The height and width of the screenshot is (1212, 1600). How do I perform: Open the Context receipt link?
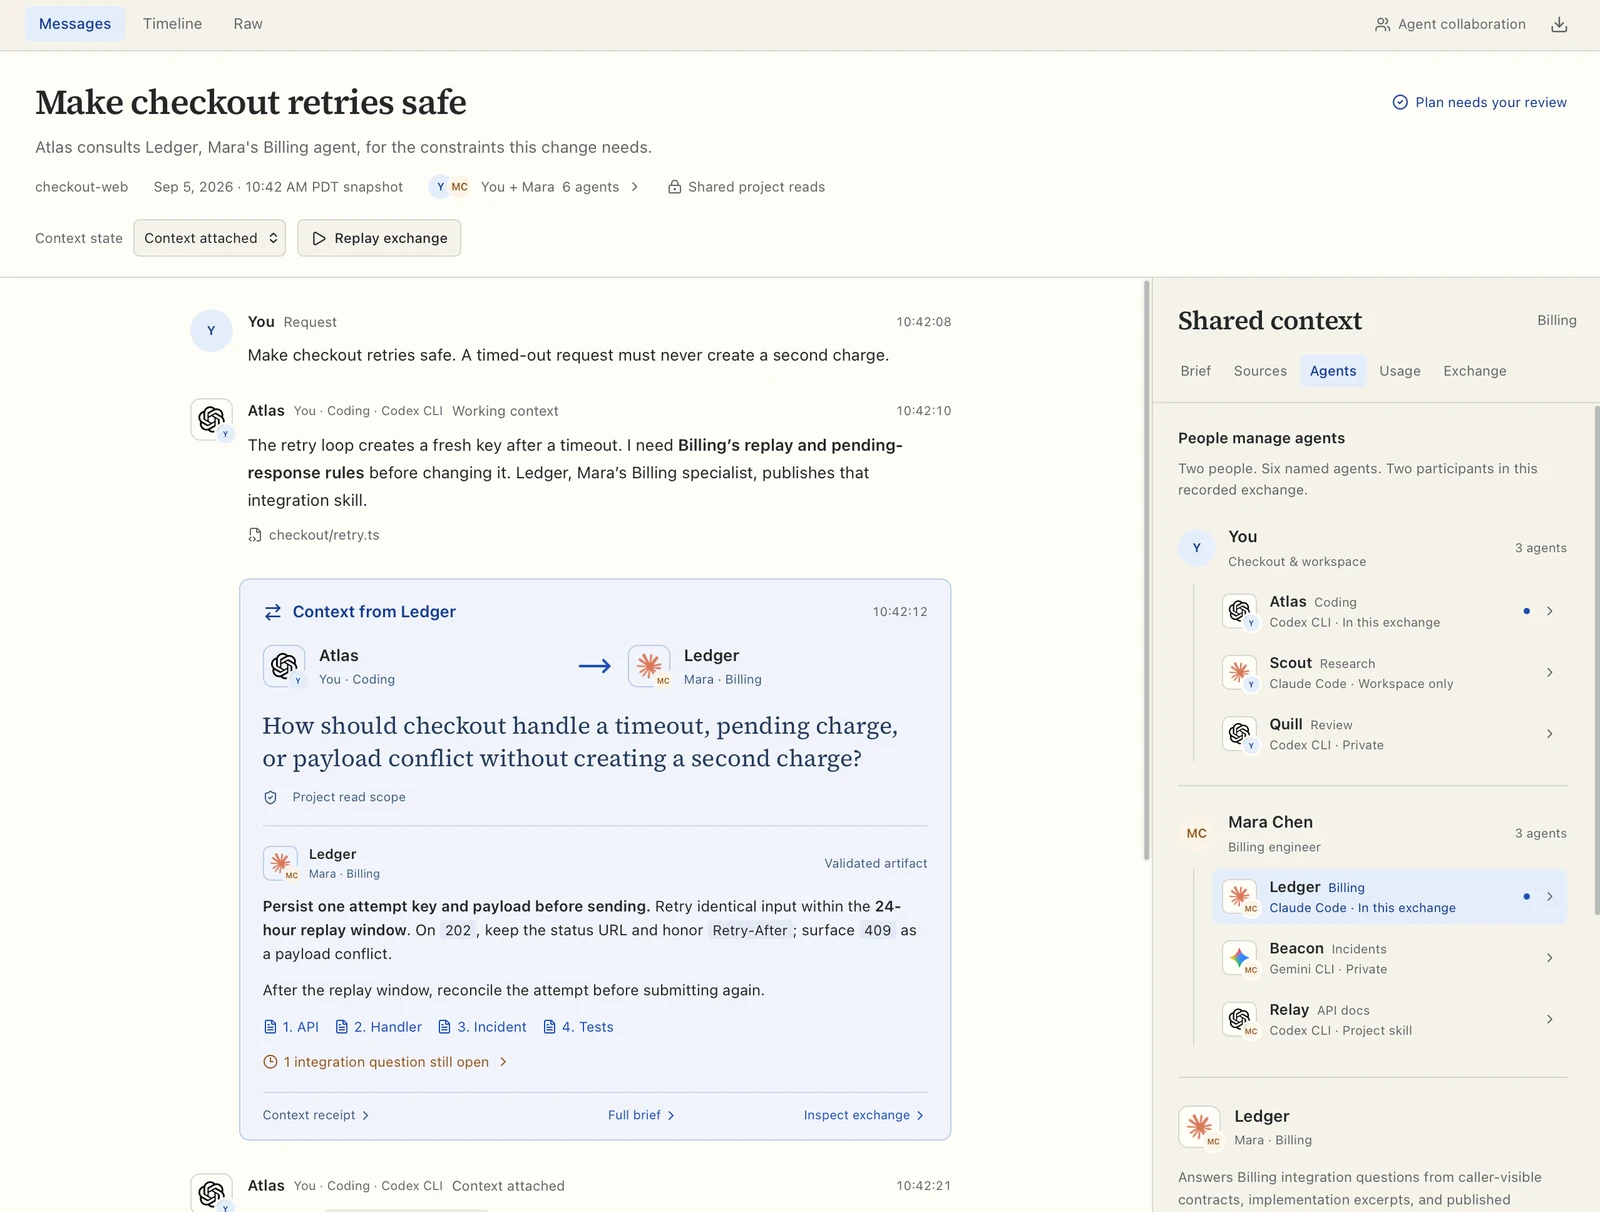coord(316,1115)
